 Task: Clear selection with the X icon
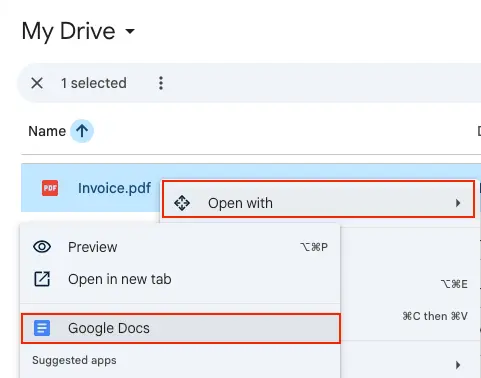[37, 83]
